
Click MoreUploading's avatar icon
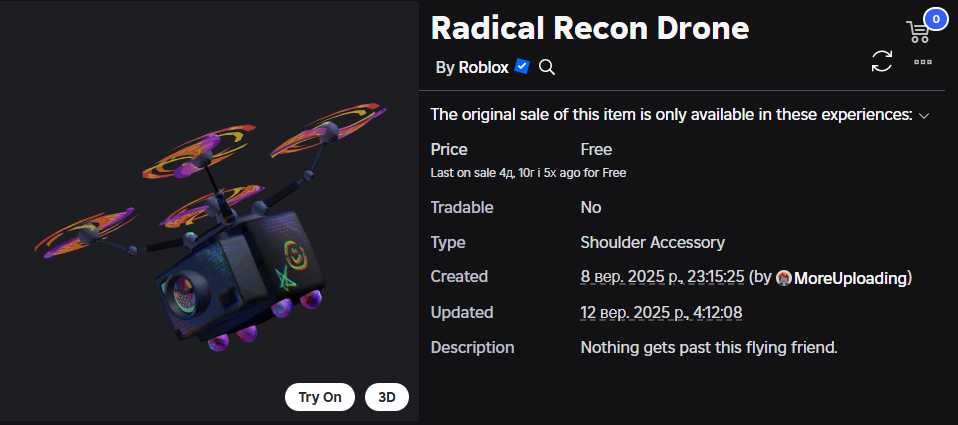(x=784, y=278)
